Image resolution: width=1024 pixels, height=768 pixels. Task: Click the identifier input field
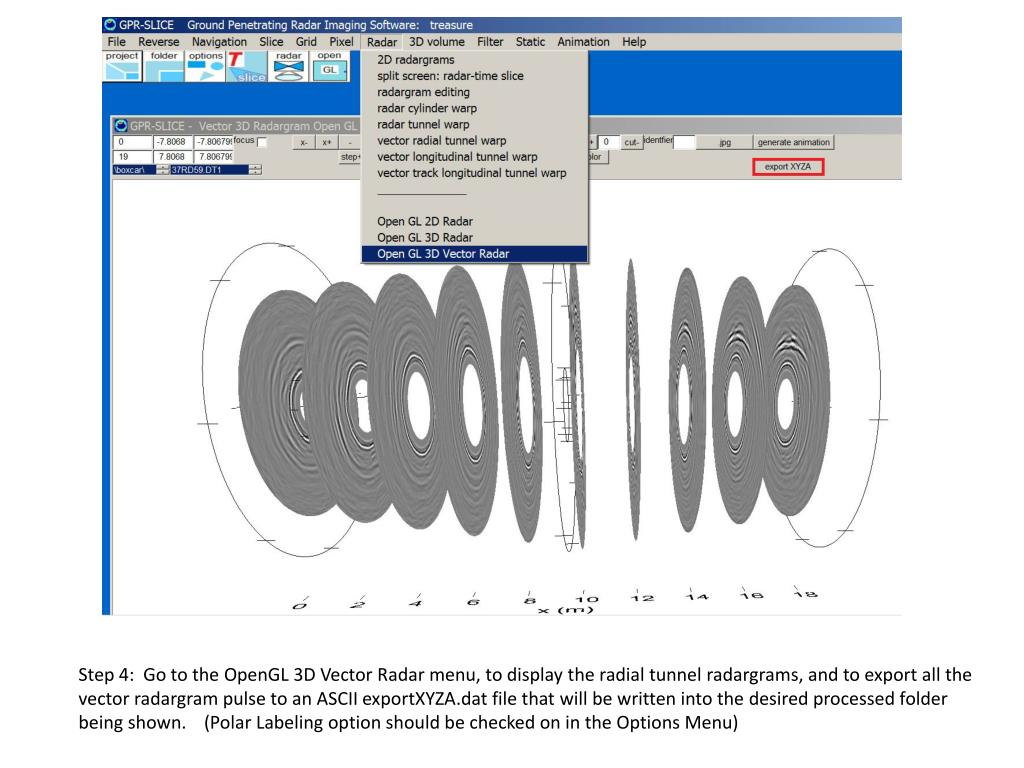[684, 142]
